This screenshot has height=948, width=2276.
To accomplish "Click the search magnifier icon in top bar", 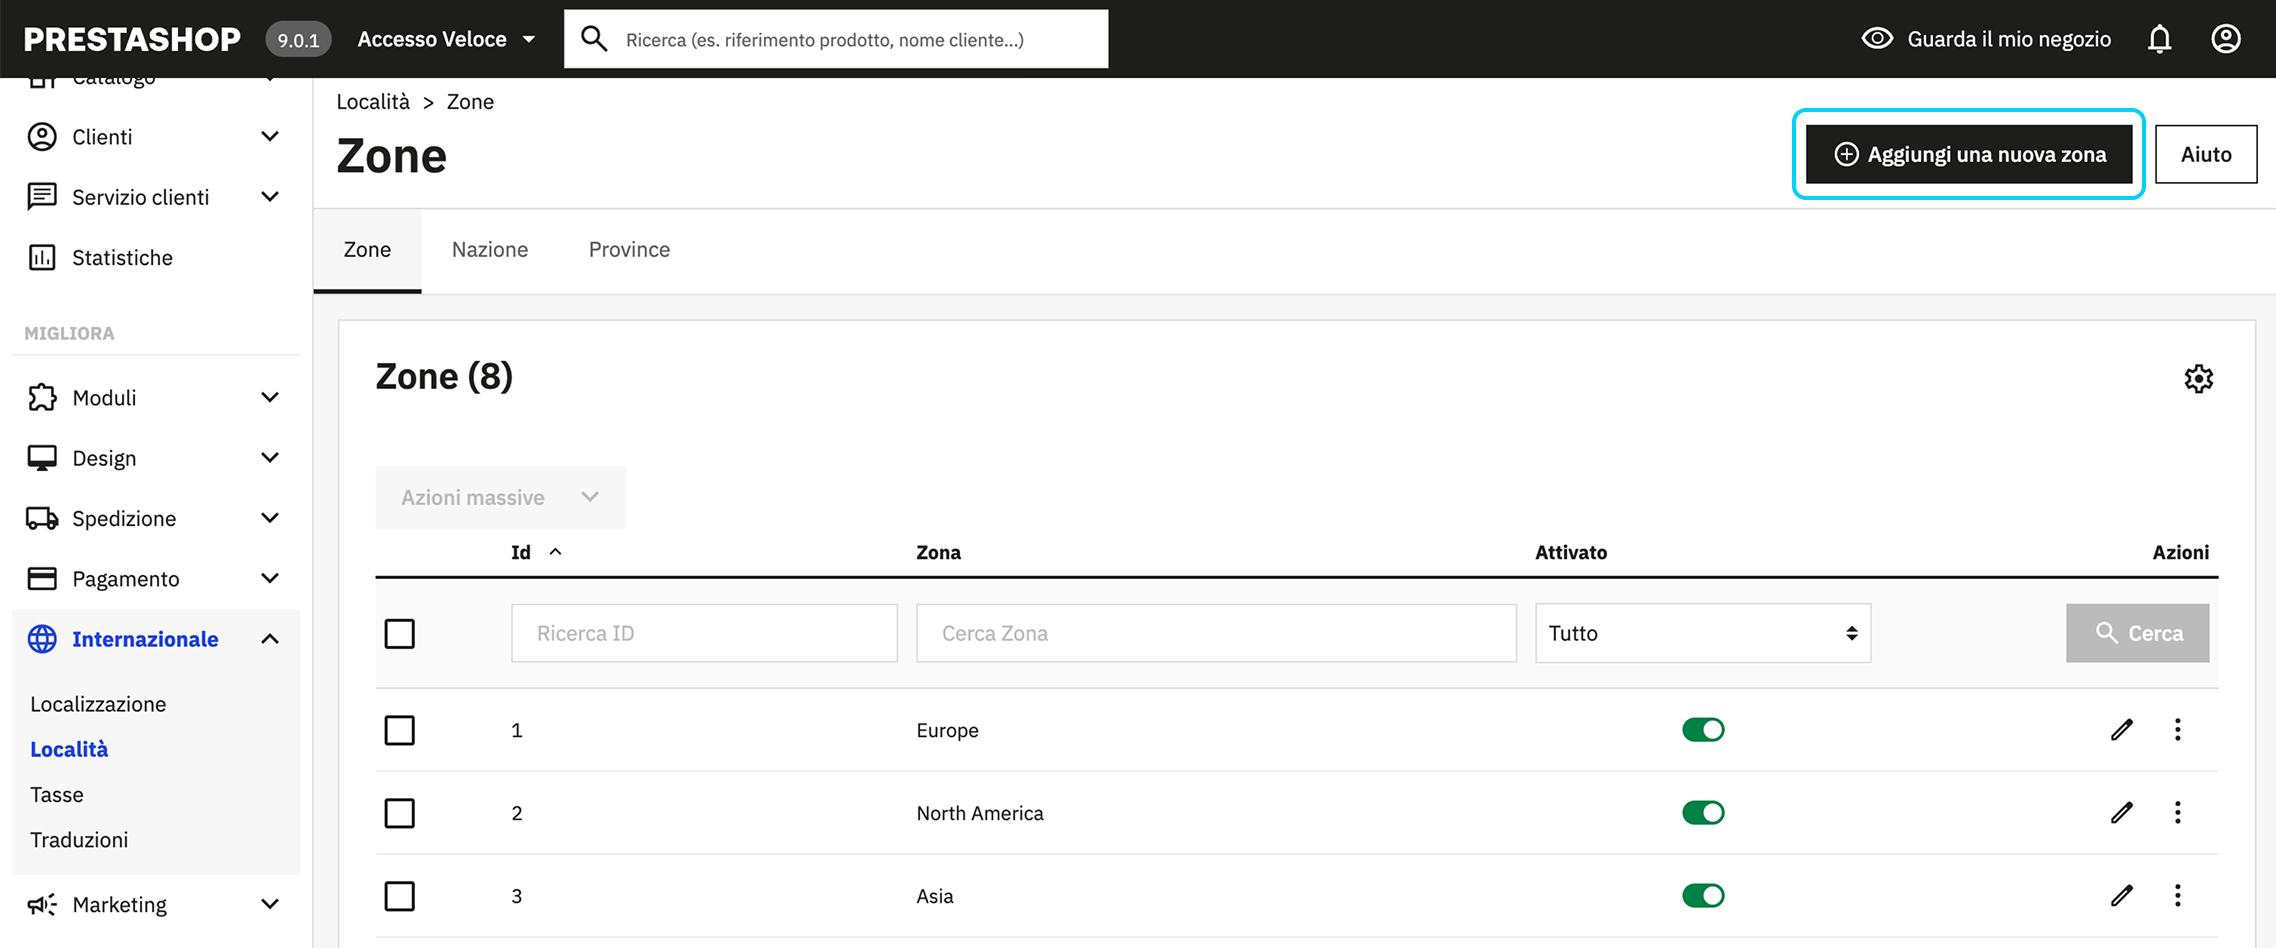I will tap(594, 39).
